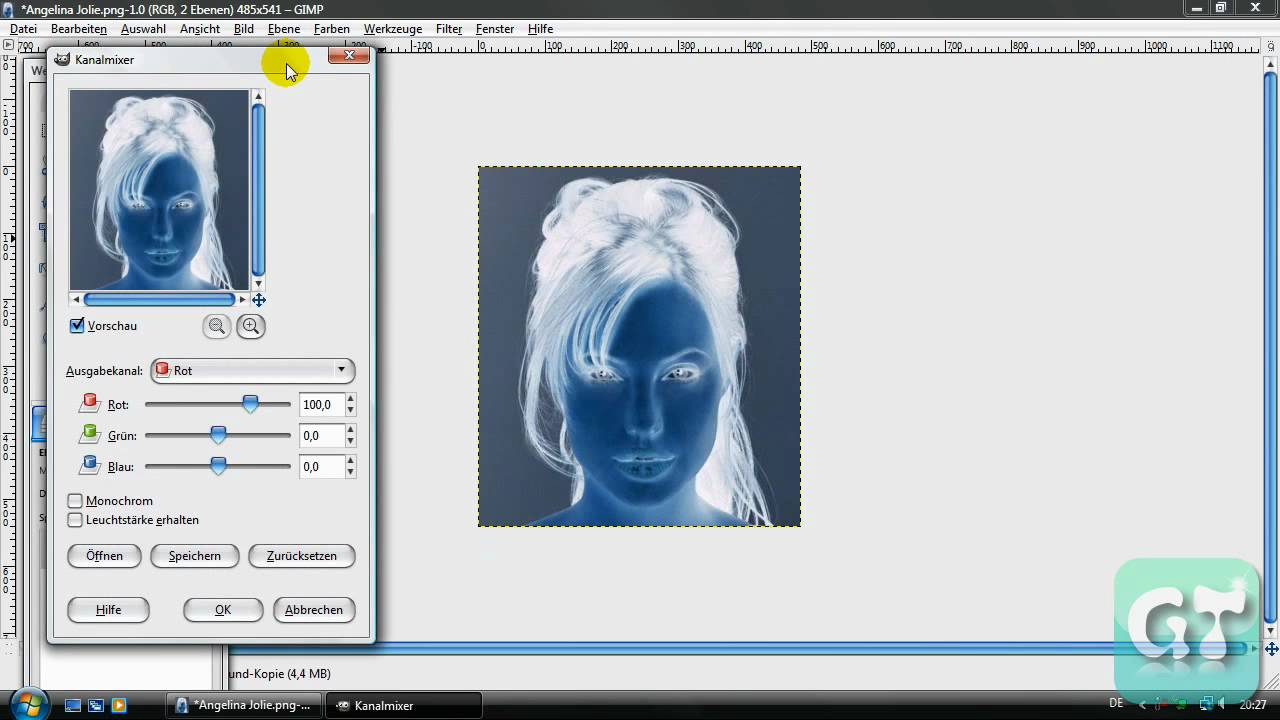The width and height of the screenshot is (1280, 720).
Task: Decrease Blau value with down stepper
Action: click(350, 472)
